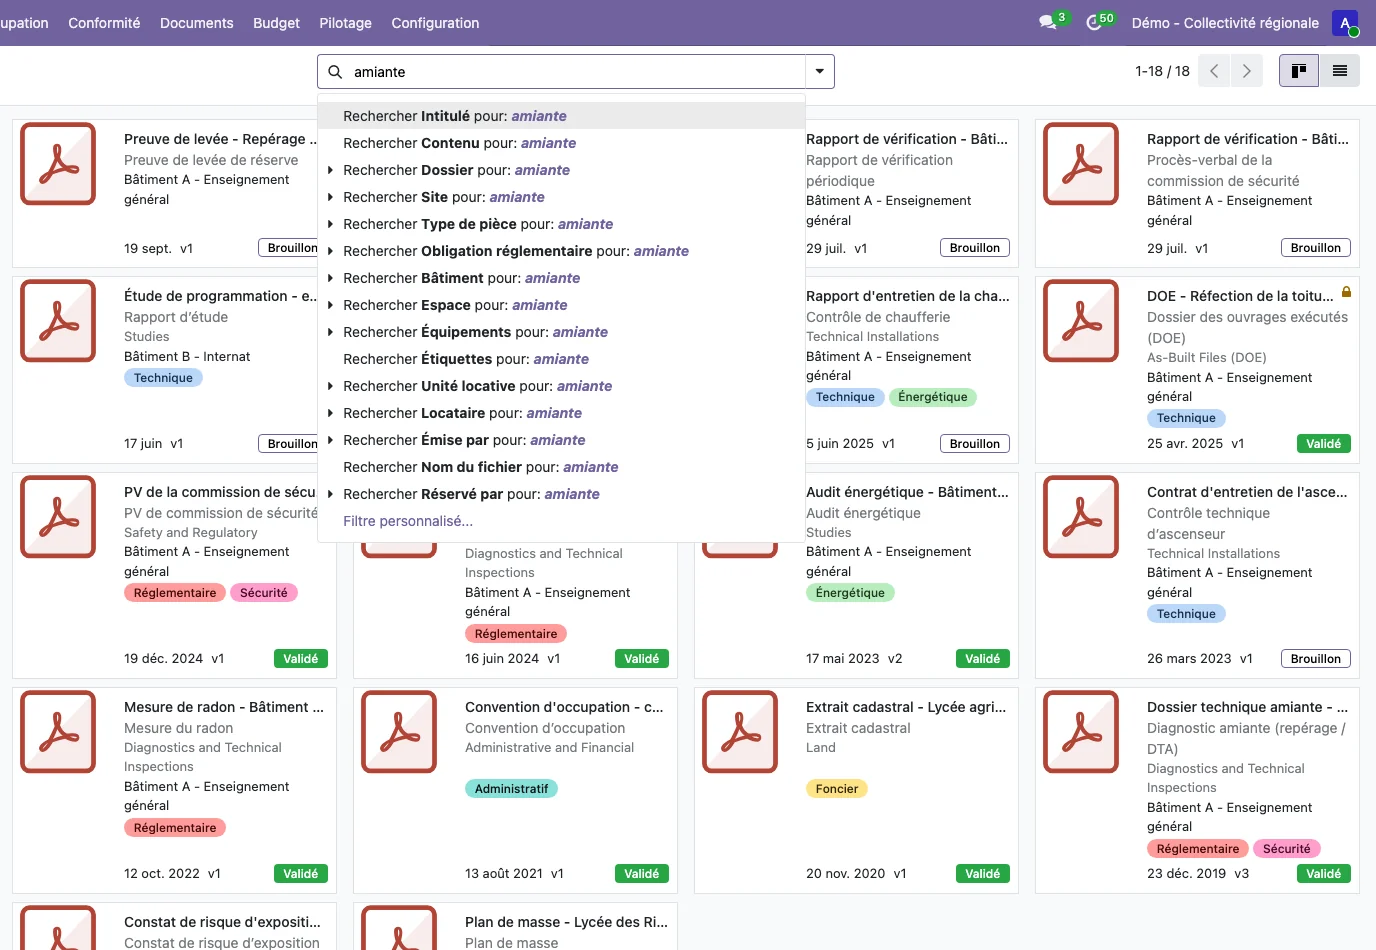The height and width of the screenshot is (950, 1376).
Task: Open the PDF icon of Convention d'occupation
Action: tap(399, 731)
